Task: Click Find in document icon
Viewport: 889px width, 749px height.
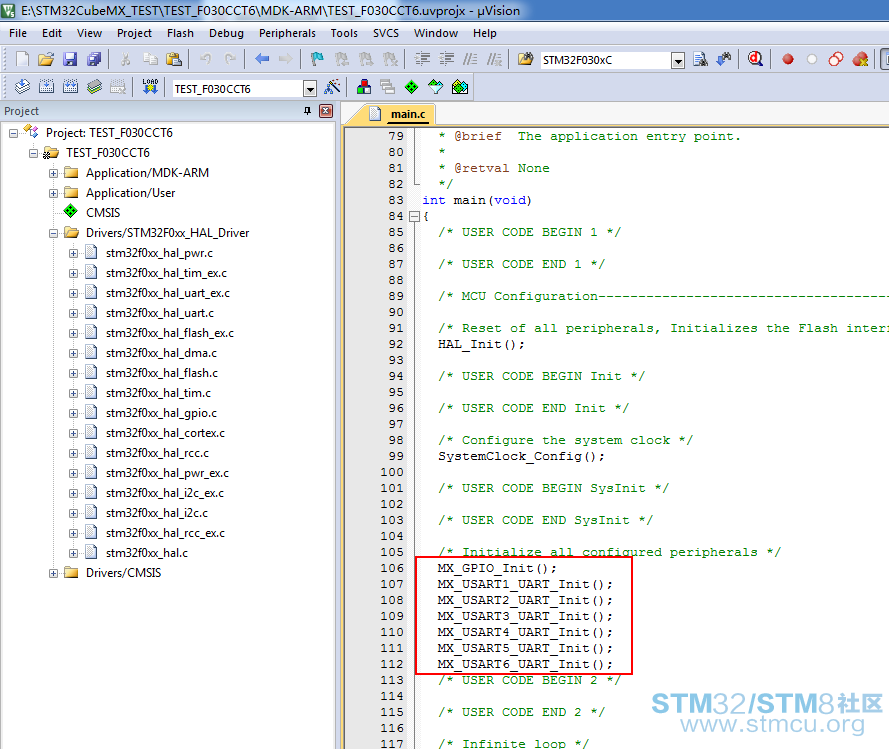Action: point(701,59)
